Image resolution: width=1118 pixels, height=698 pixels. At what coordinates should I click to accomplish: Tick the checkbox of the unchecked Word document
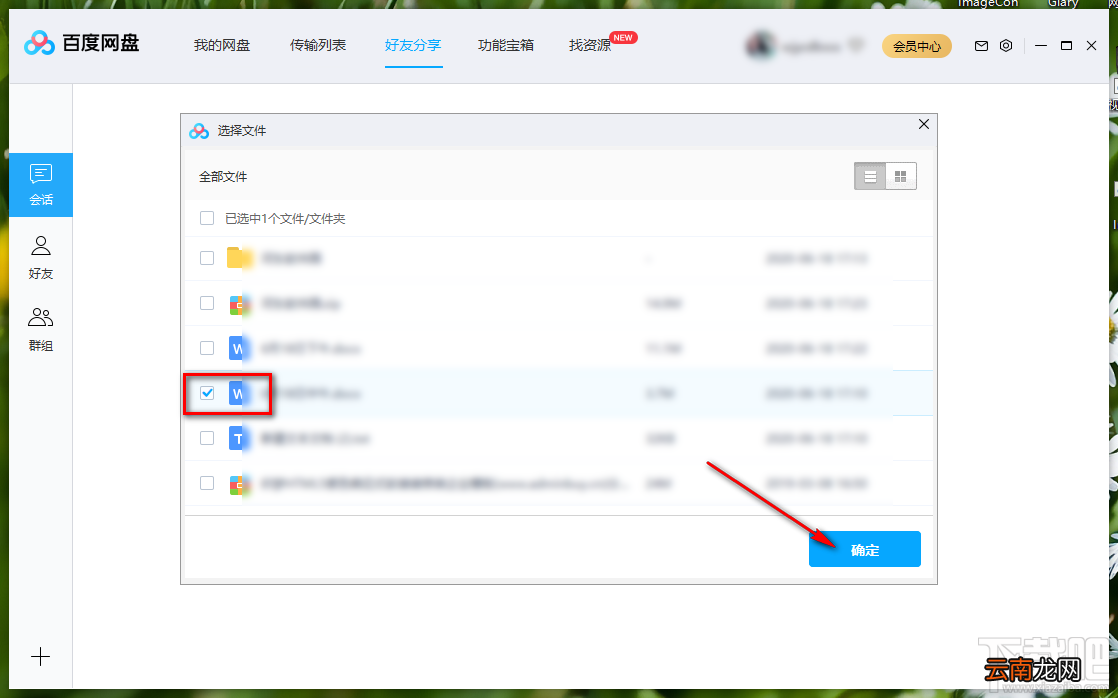[207, 348]
